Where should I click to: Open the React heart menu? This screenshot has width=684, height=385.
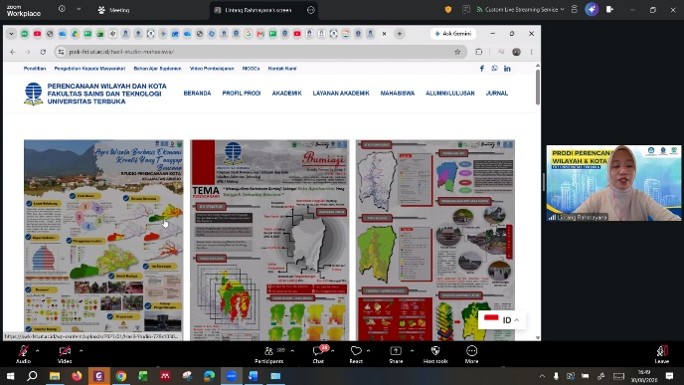click(x=356, y=354)
